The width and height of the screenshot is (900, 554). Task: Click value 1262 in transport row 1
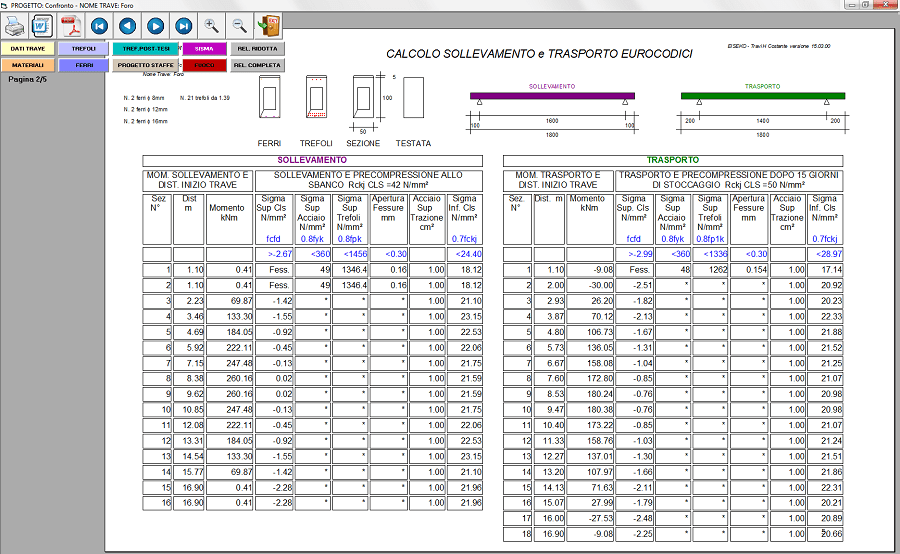(x=717, y=269)
